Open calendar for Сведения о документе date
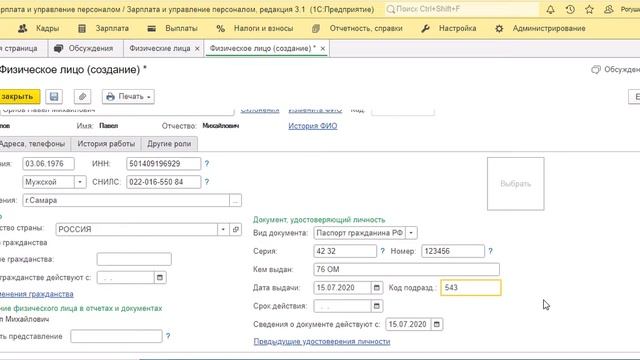 click(437, 324)
